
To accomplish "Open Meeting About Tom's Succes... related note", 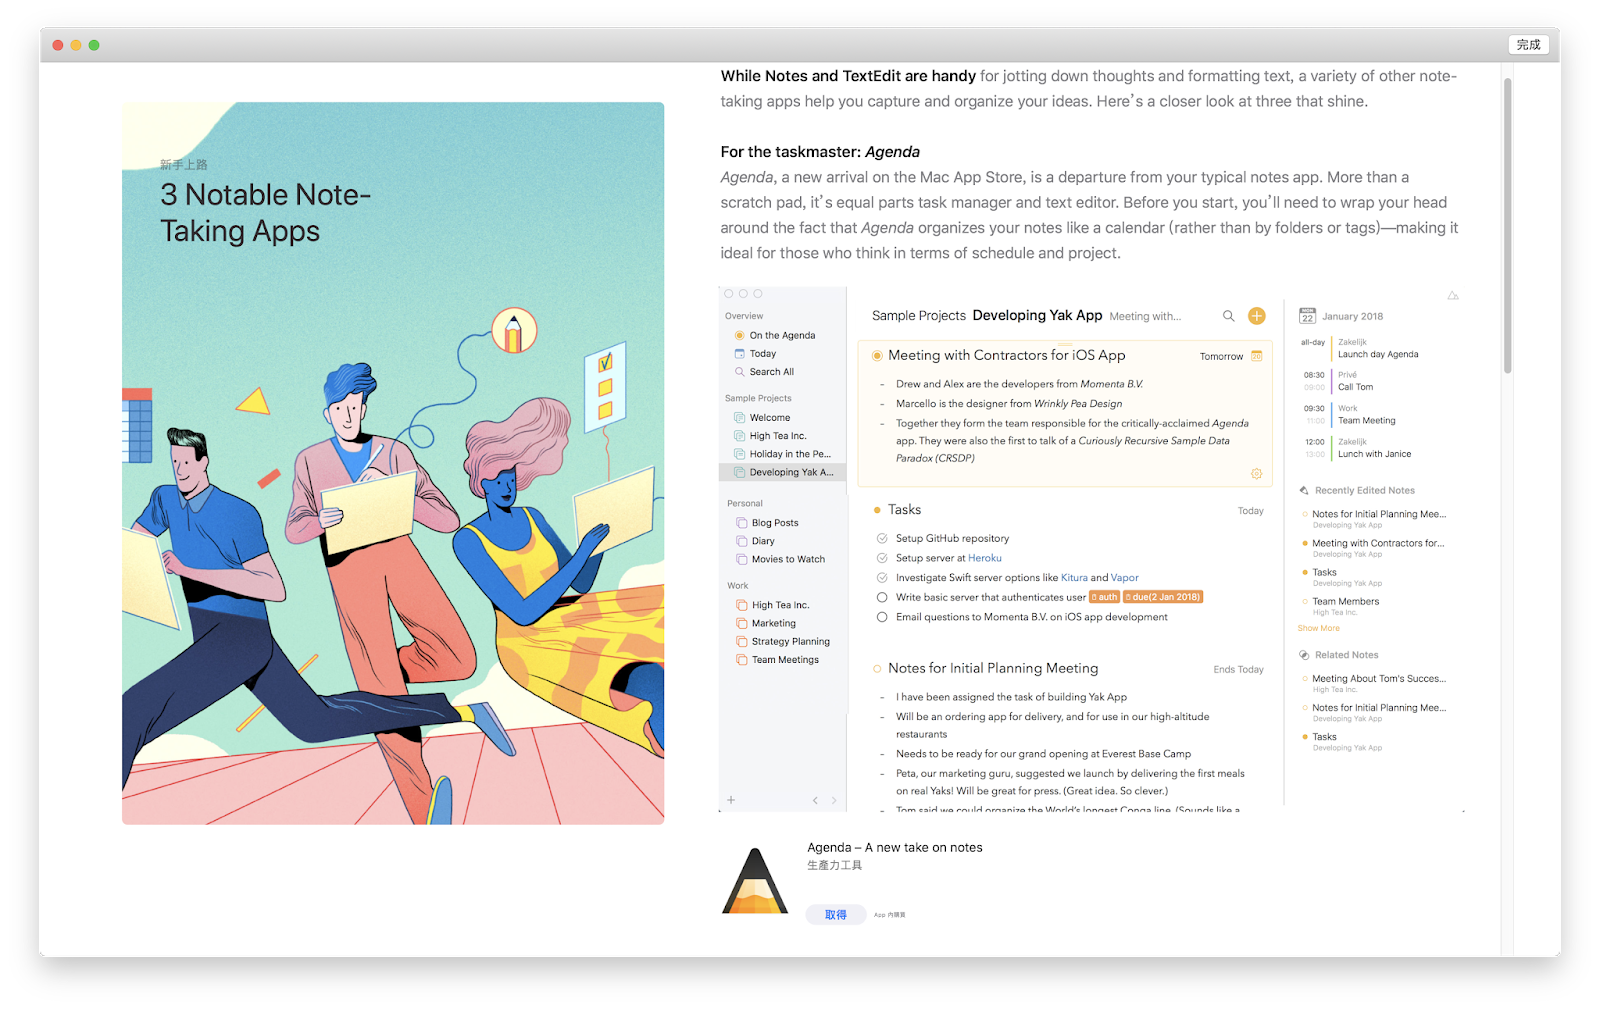I will (1379, 679).
